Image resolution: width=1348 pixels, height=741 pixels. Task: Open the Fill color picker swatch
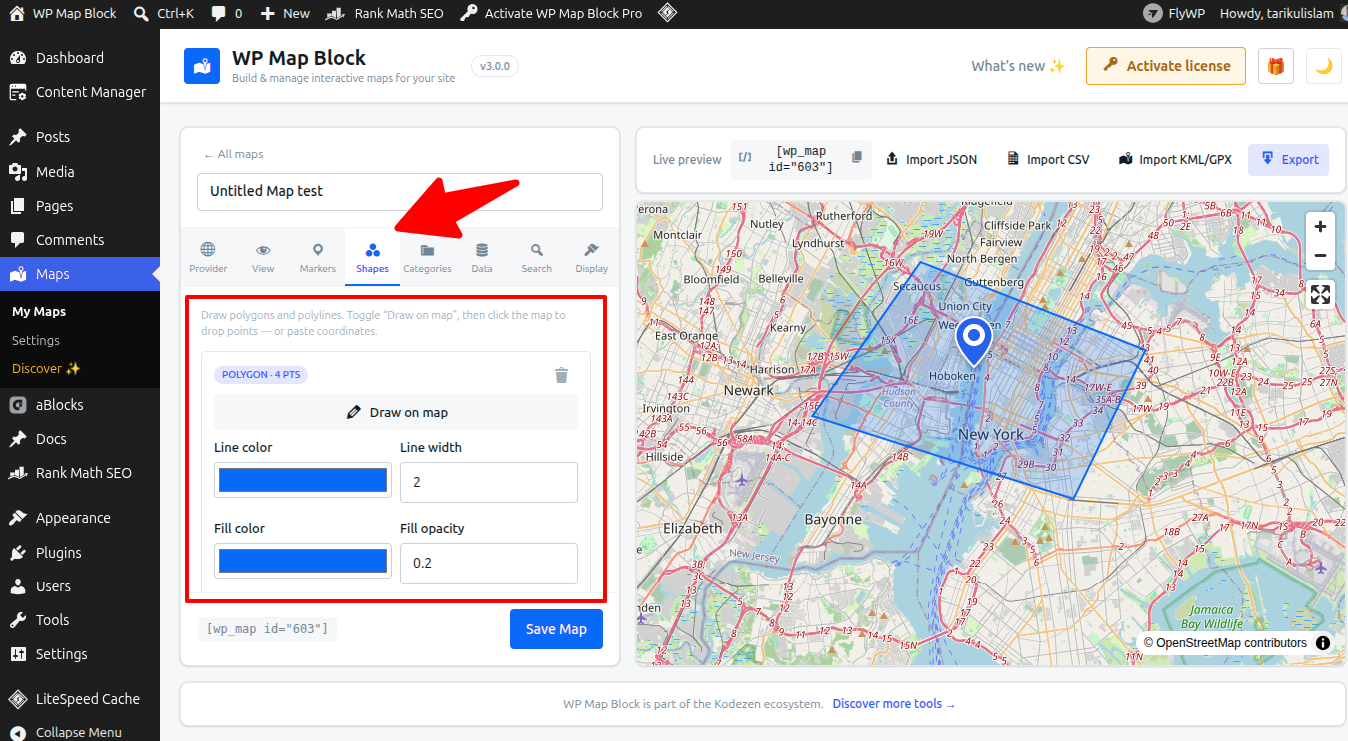[x=303, y=561]
